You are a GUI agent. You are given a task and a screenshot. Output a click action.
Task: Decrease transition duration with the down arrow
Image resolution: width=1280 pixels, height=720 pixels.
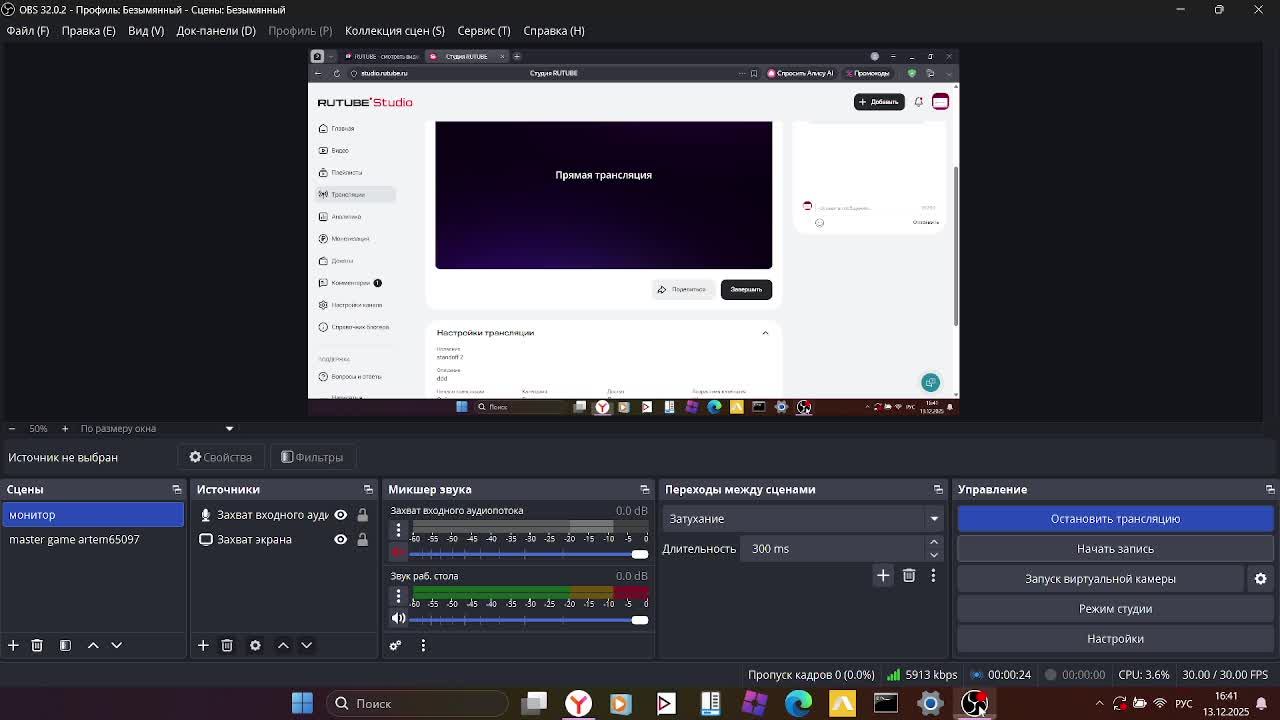point(934,554)
